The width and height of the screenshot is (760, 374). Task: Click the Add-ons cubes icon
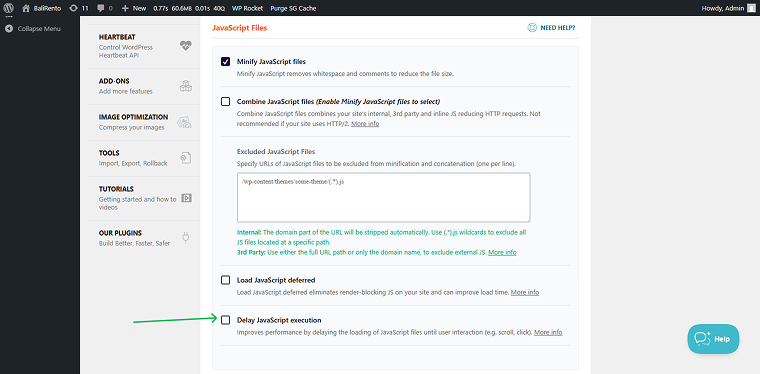[186, 86]
